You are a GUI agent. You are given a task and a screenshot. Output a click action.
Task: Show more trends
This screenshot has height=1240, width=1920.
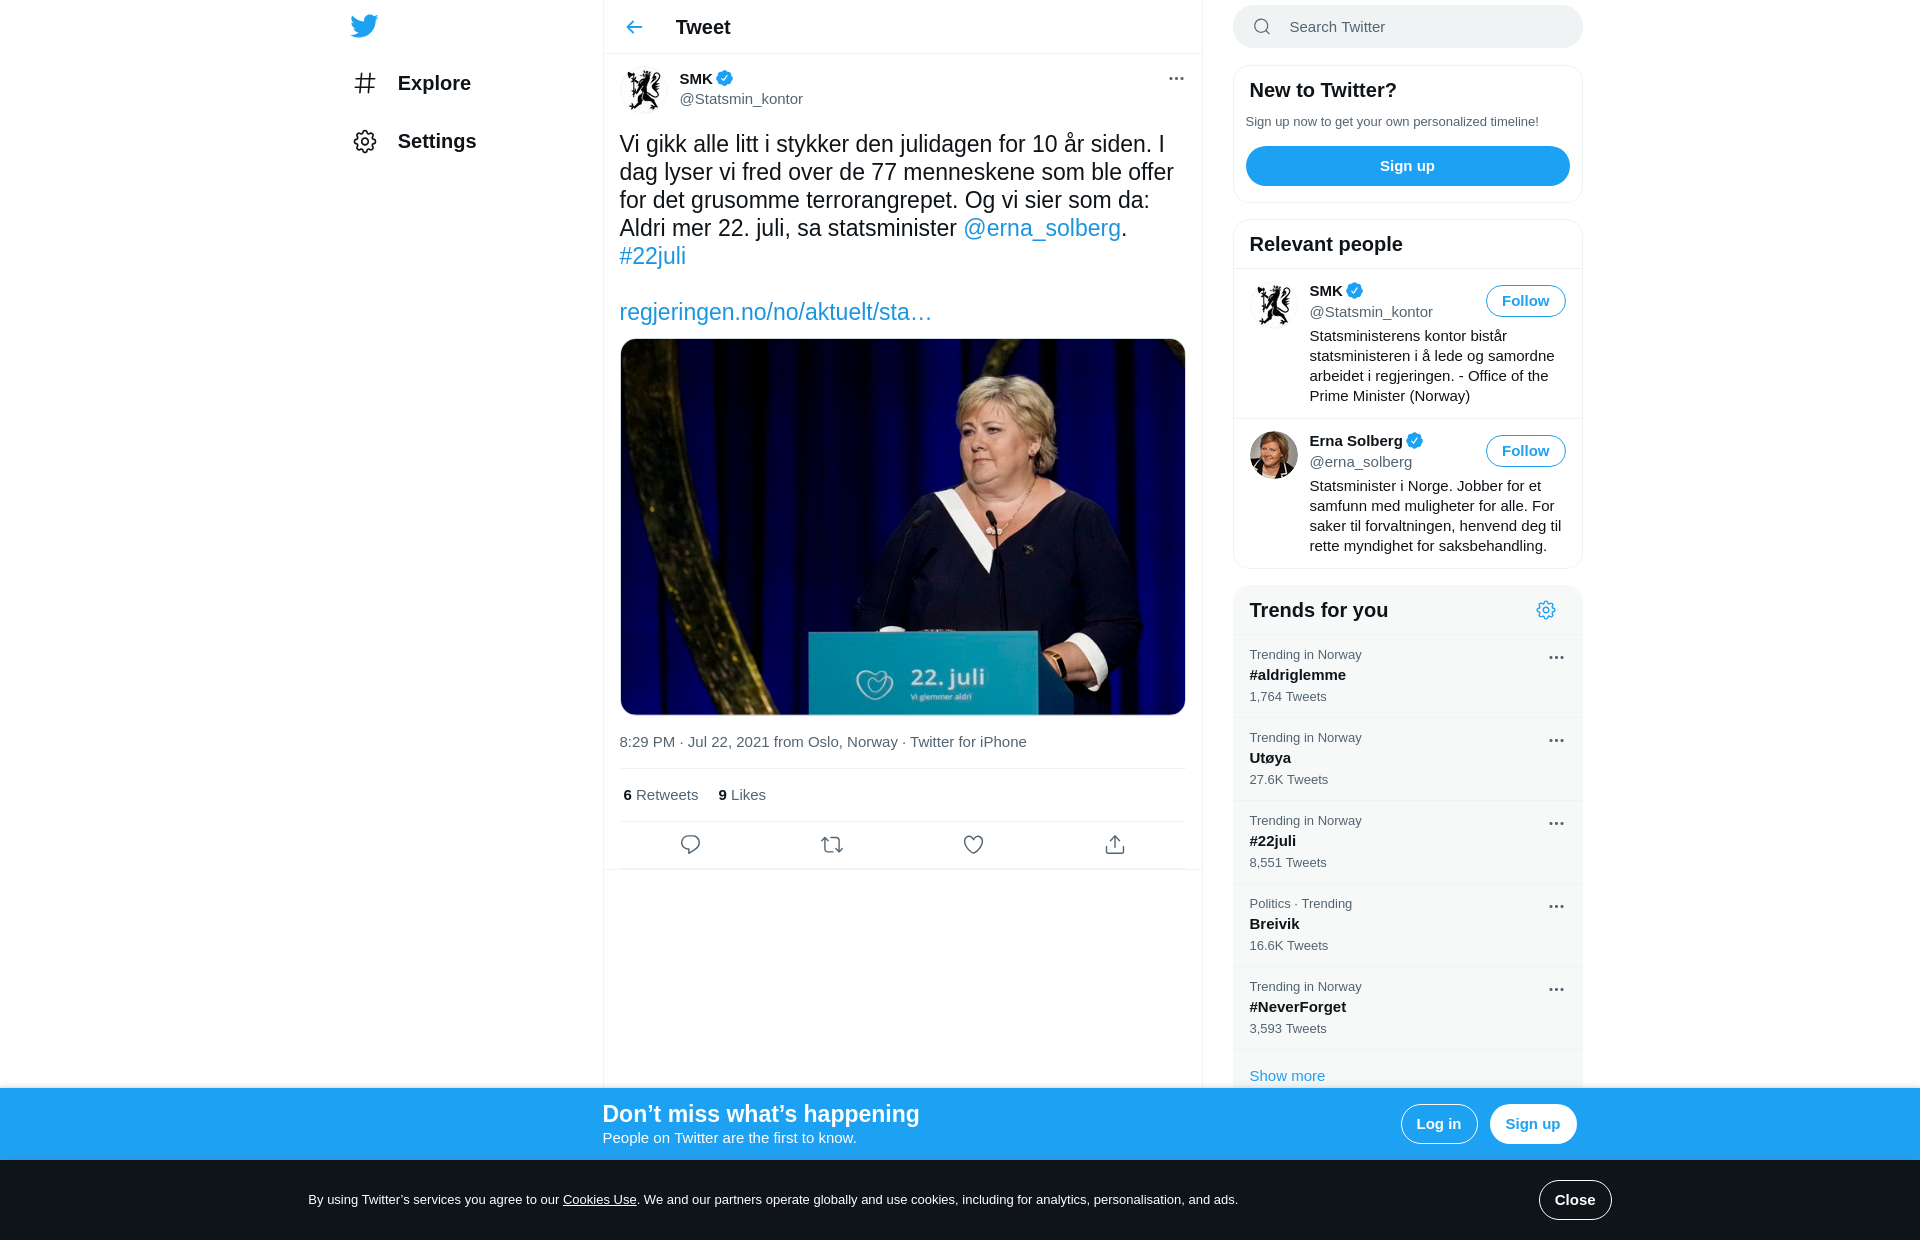coord(1286,1076)
